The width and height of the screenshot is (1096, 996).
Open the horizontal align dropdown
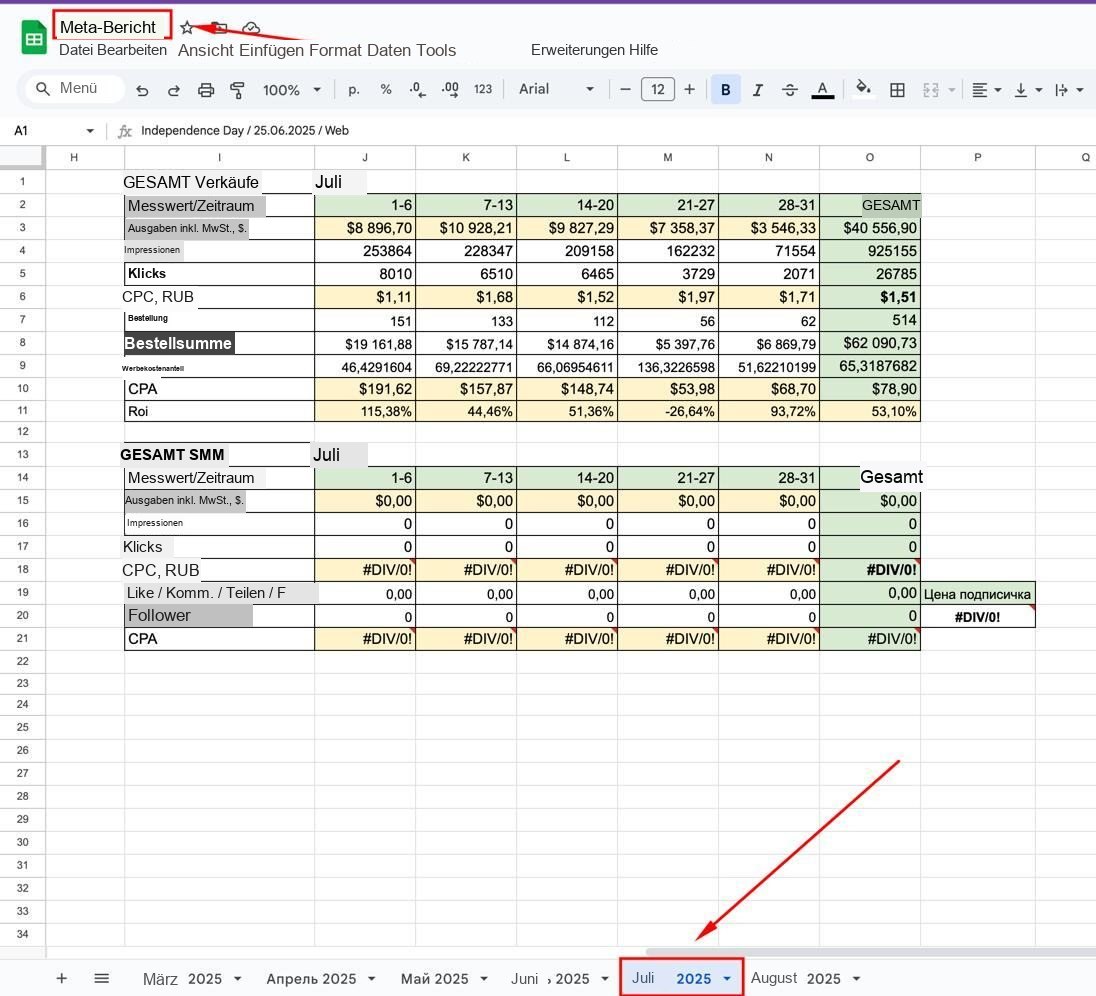point(987,90)
